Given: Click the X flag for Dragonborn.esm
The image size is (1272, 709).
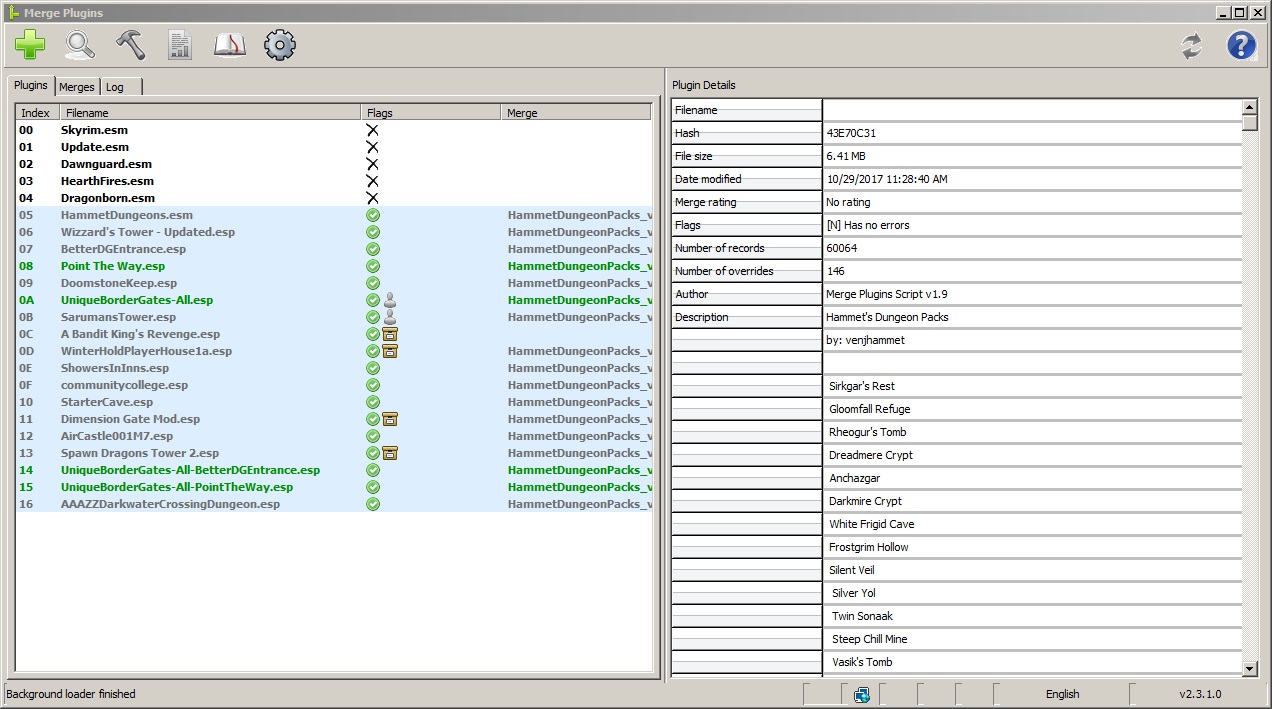Looking at the screenshot, I should pyautogui.click(x=372, y=198).
